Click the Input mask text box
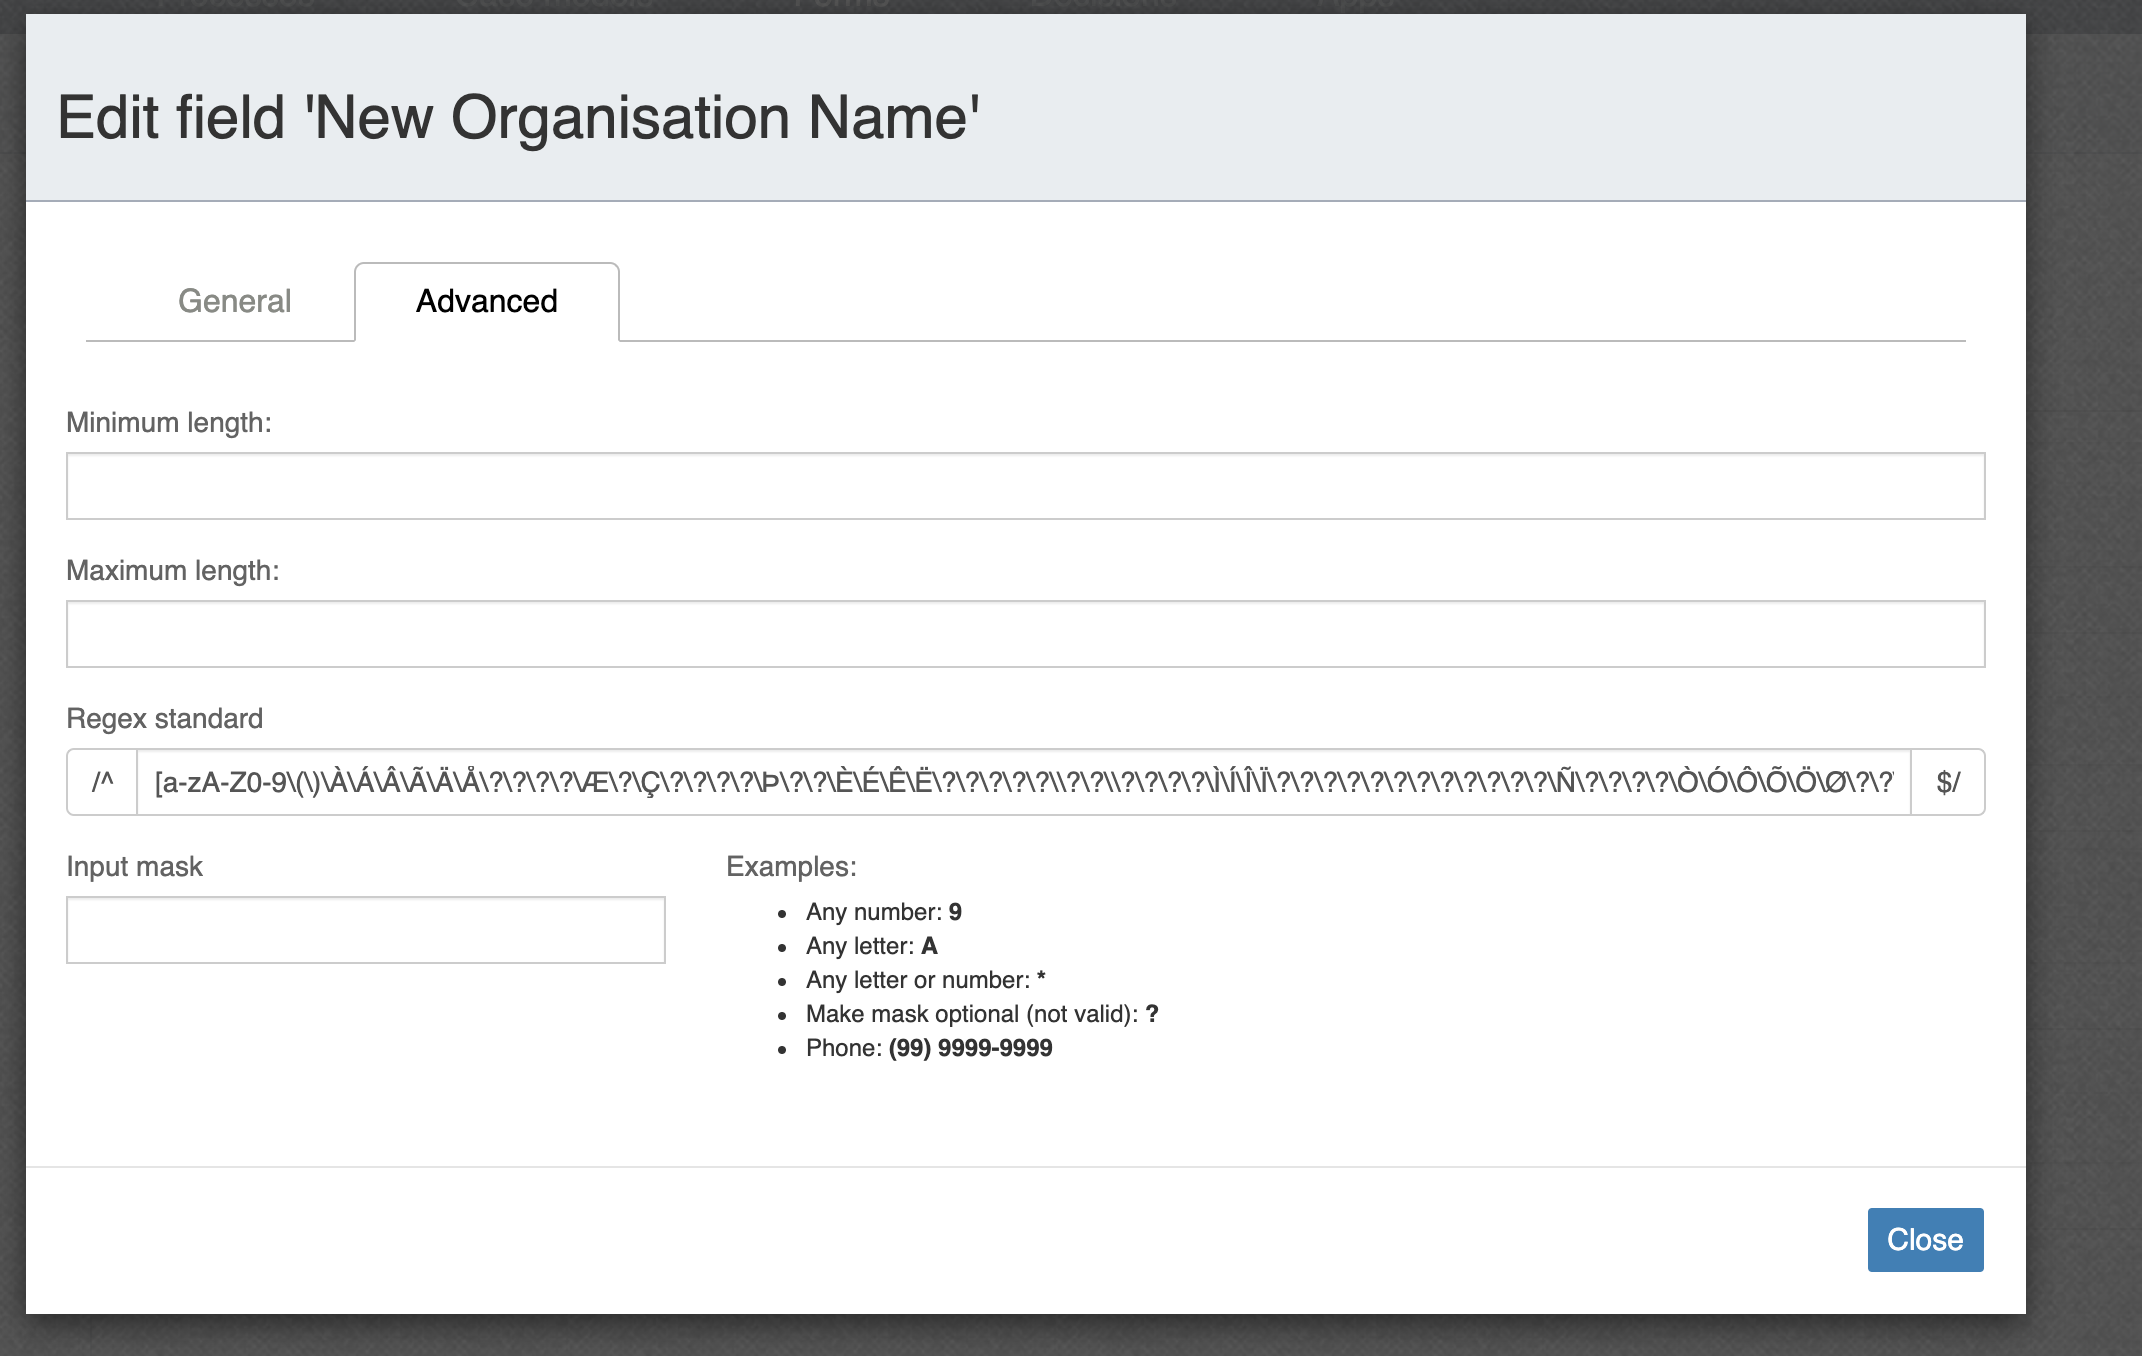Screen dimensions: 2142x1356 click(366, 930)
